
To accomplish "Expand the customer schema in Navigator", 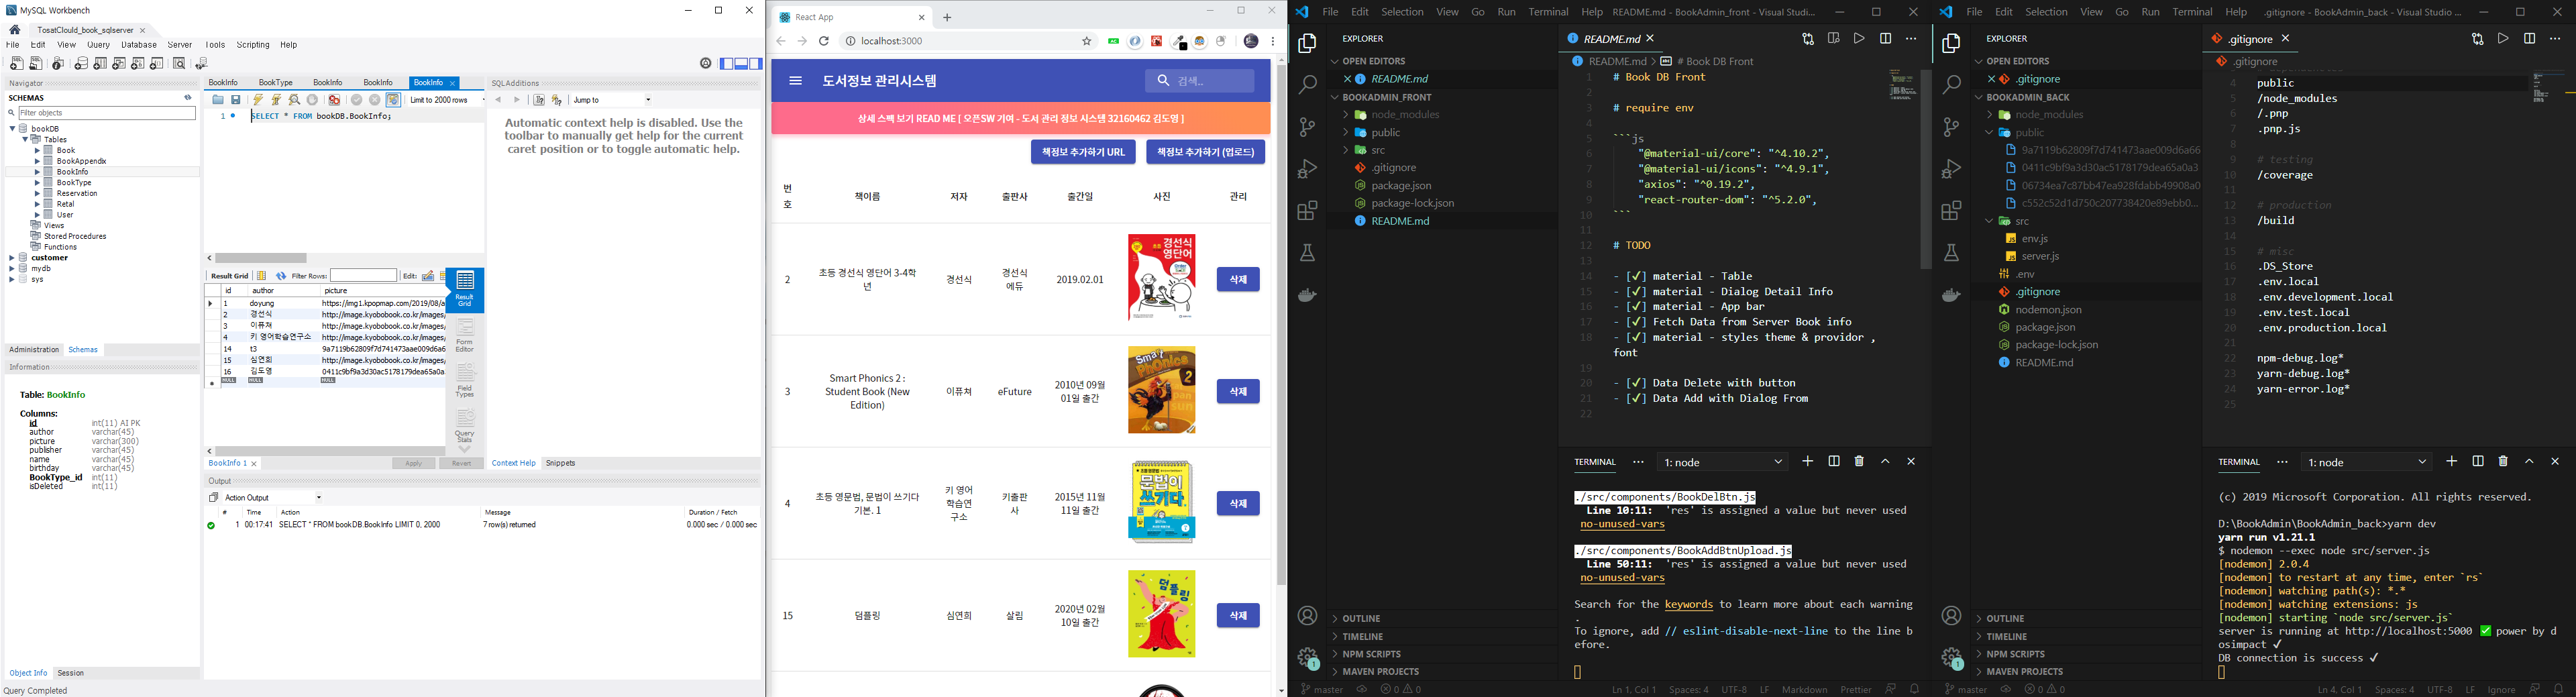I will click(12, 258).
